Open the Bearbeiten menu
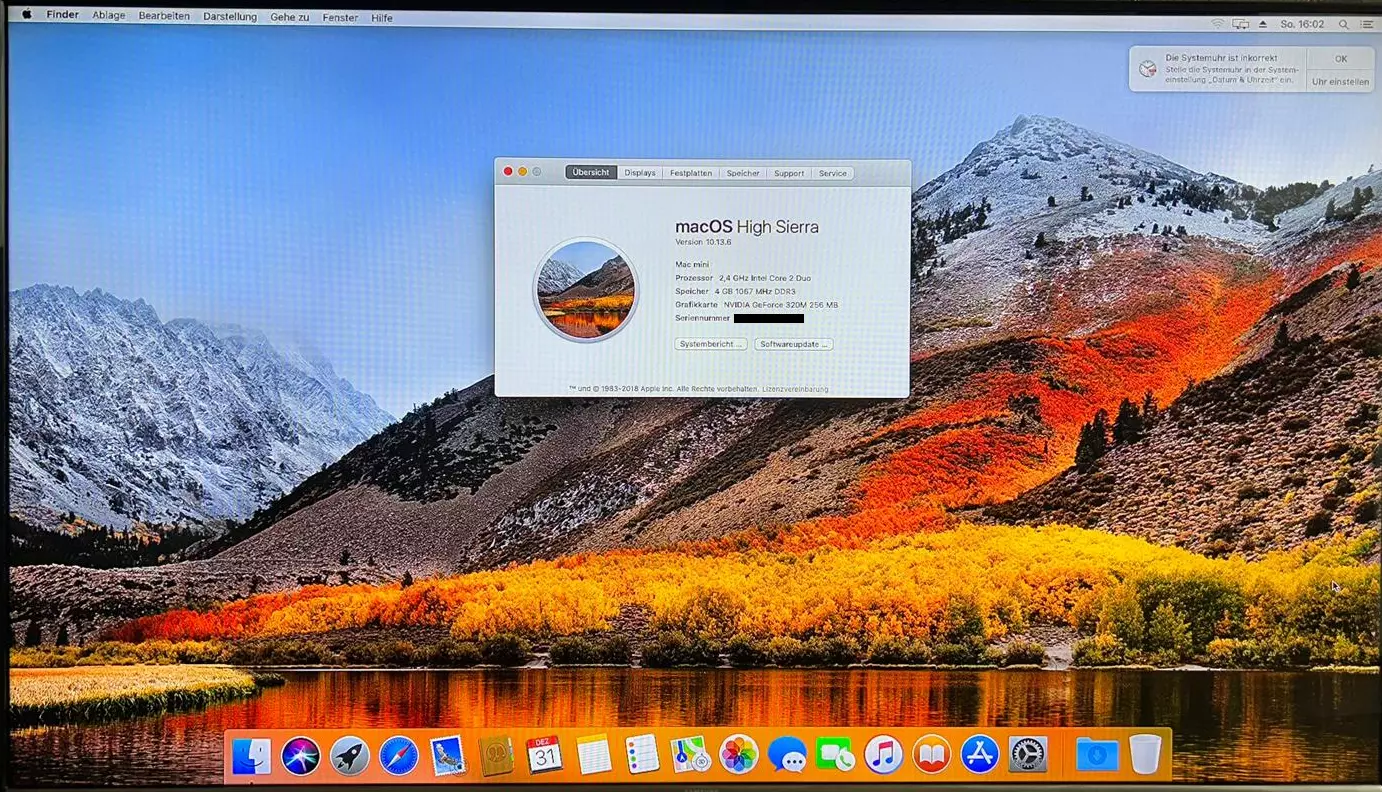 point(164,16)
